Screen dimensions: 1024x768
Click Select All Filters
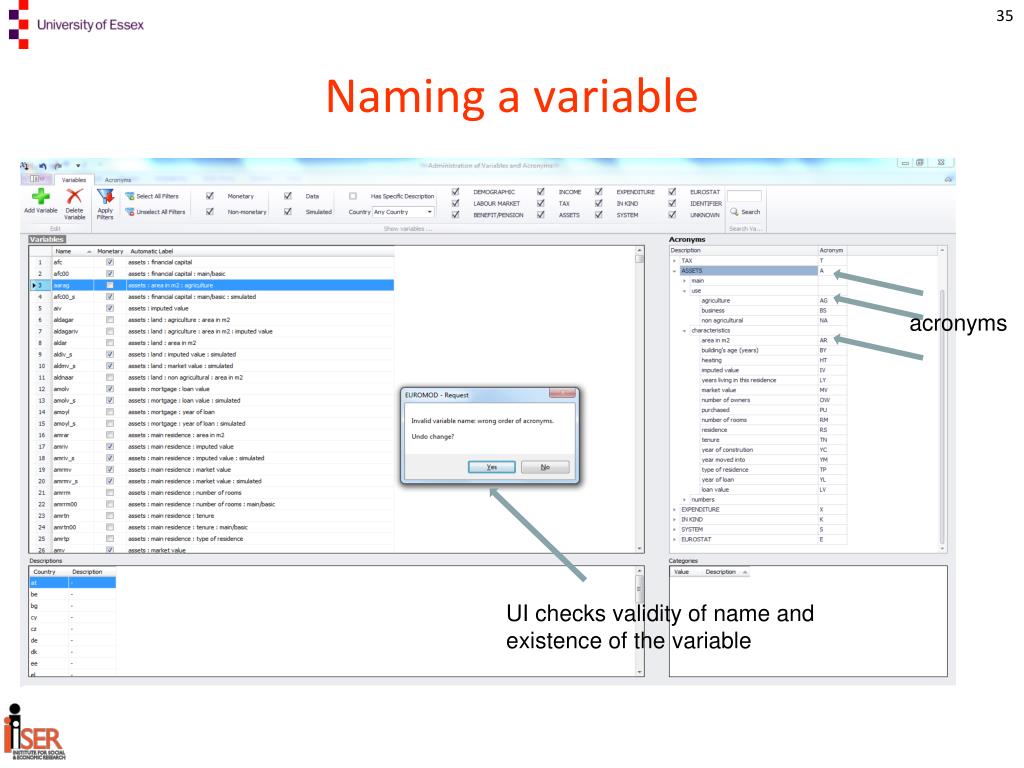(x=152, y=196)
